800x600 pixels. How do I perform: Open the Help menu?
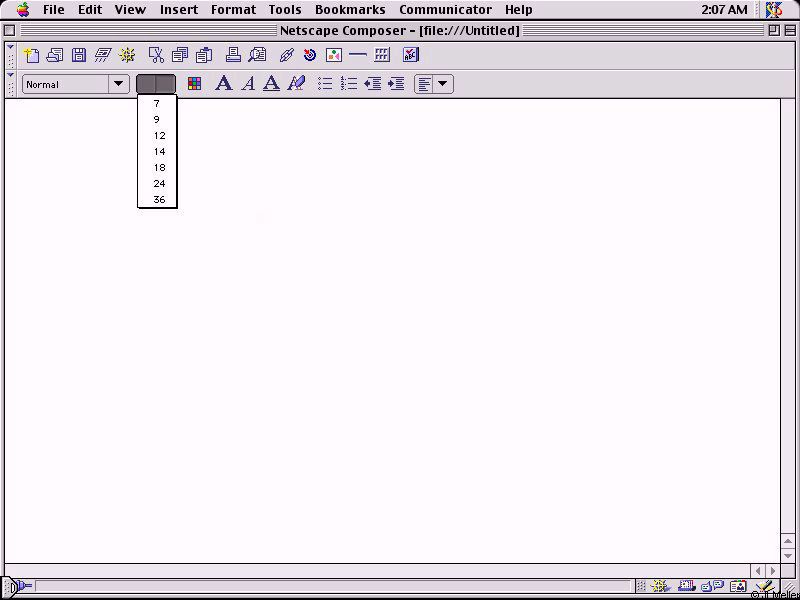[x=518, y=10]
